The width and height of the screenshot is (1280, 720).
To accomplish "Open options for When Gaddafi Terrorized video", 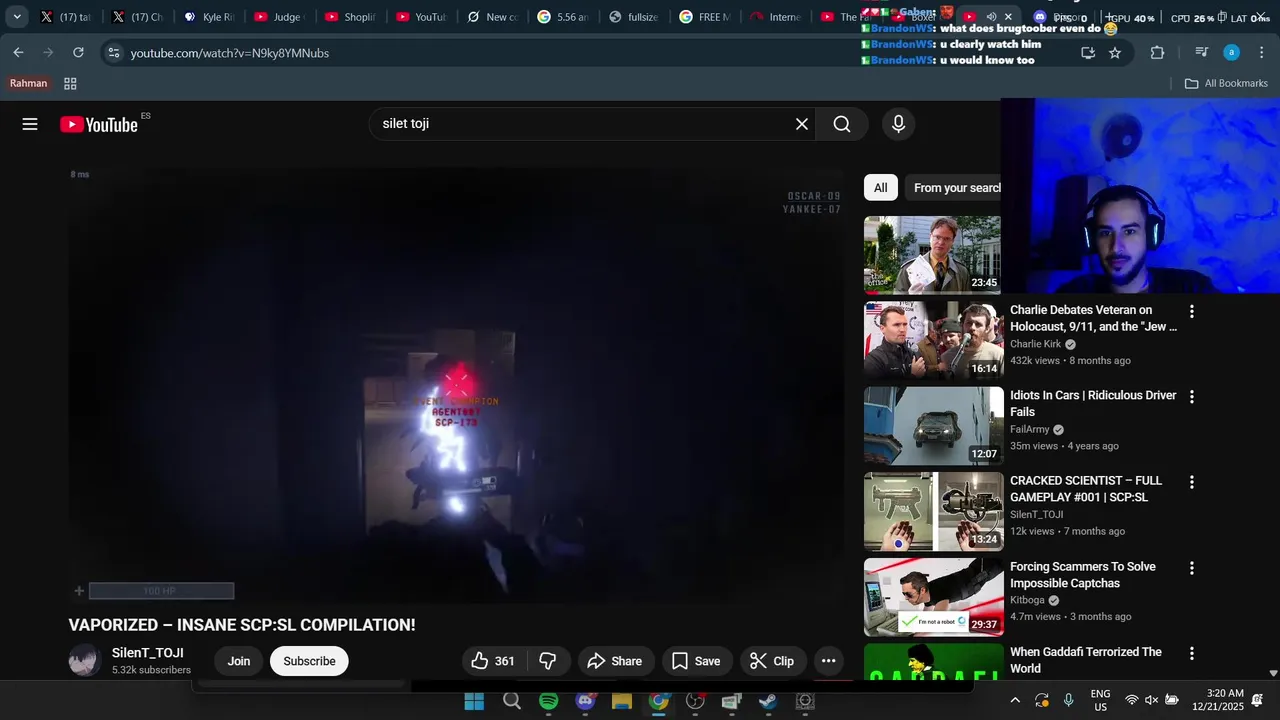I will [1191, 653].
